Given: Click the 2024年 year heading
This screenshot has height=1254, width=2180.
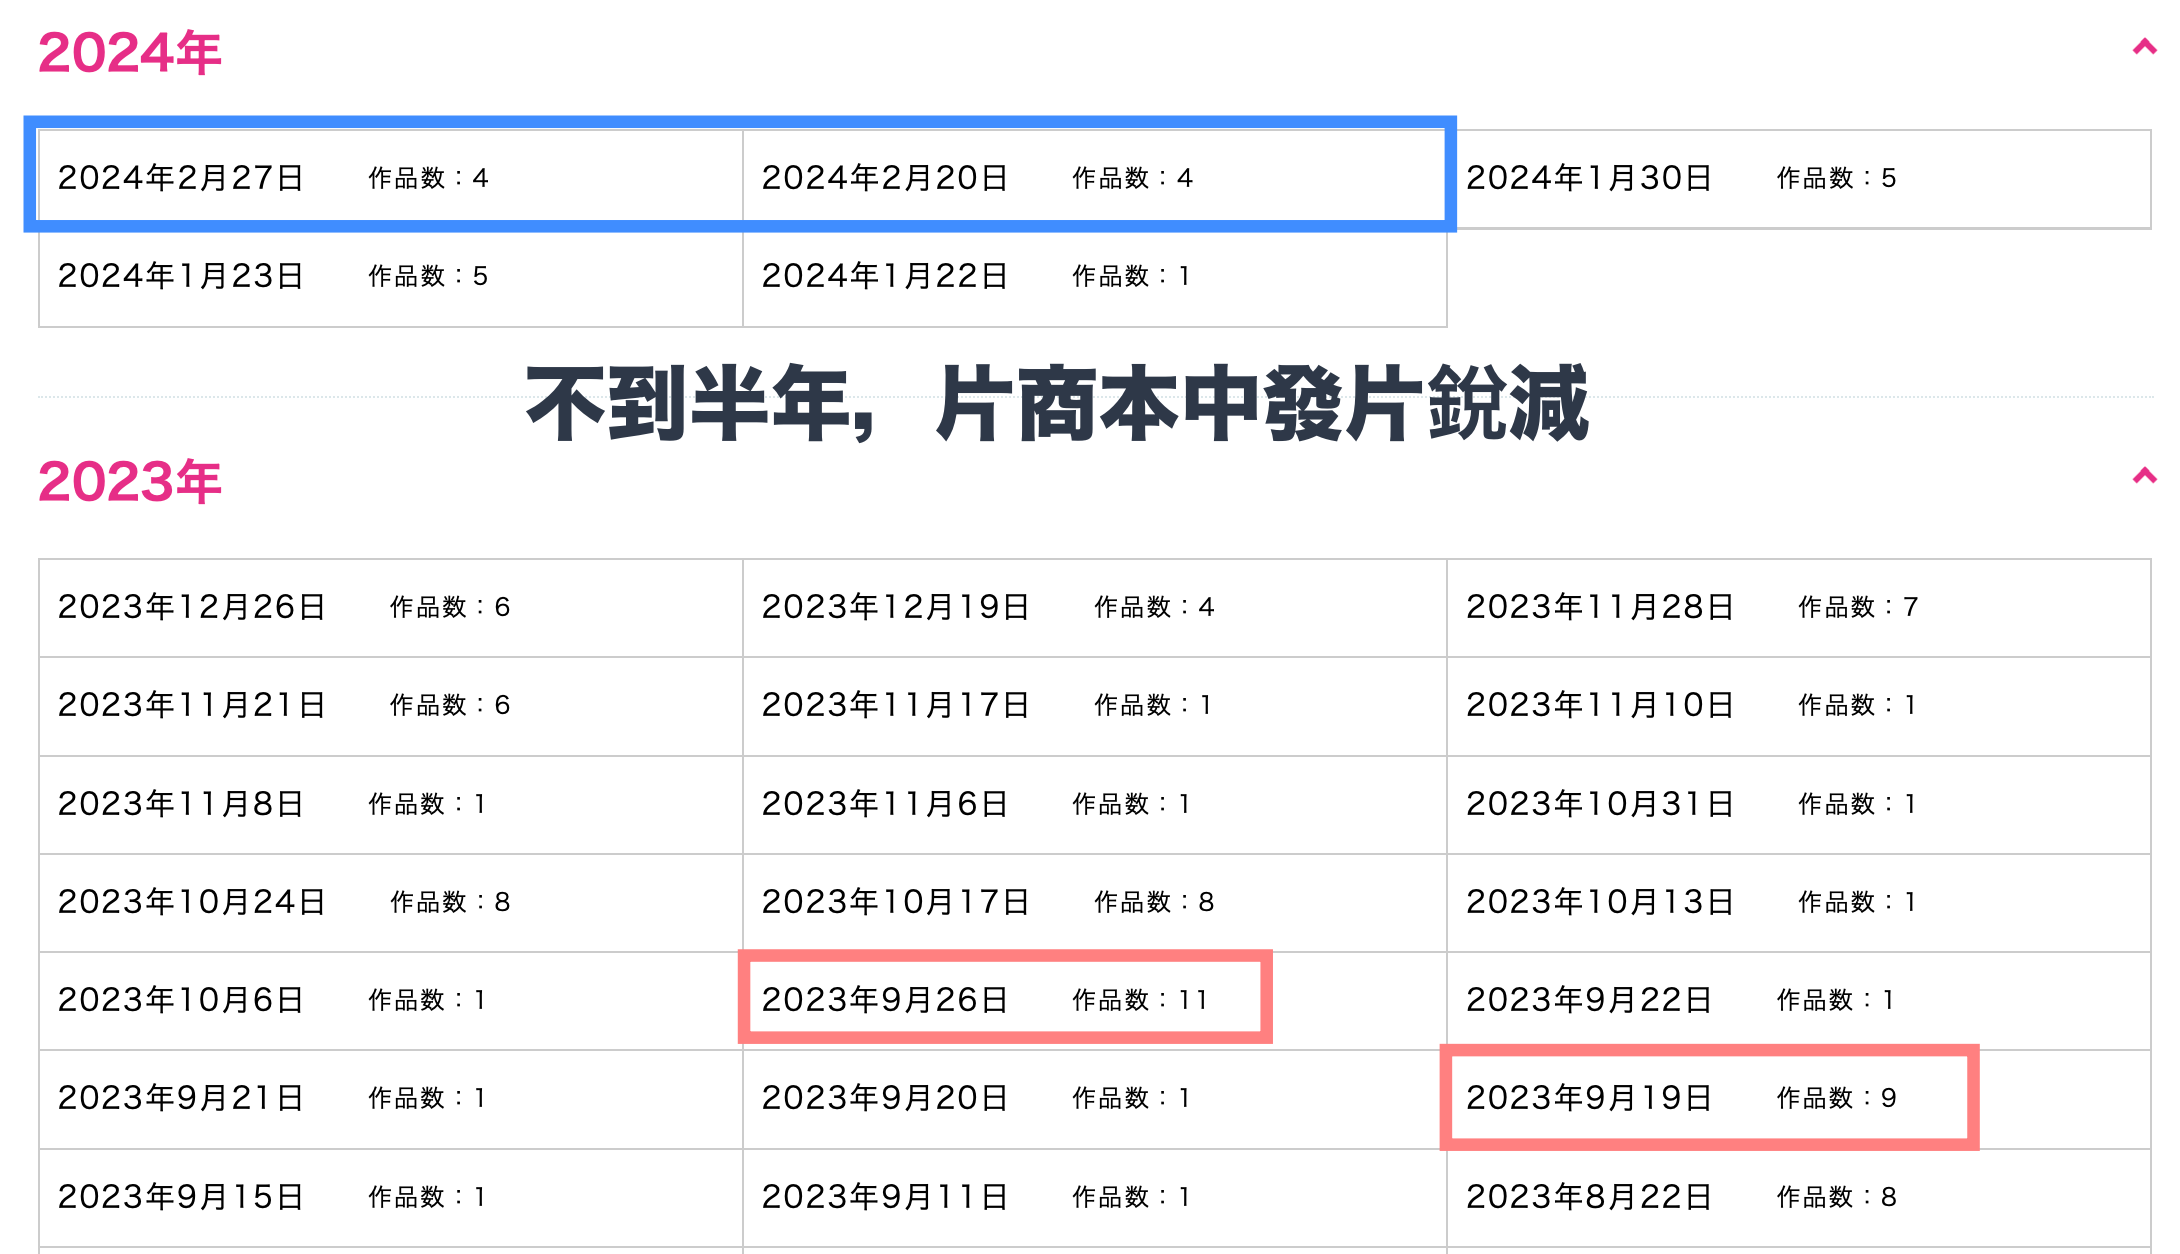Looking at the screenshot, I should pyautogui.click(x=130, y=53).
